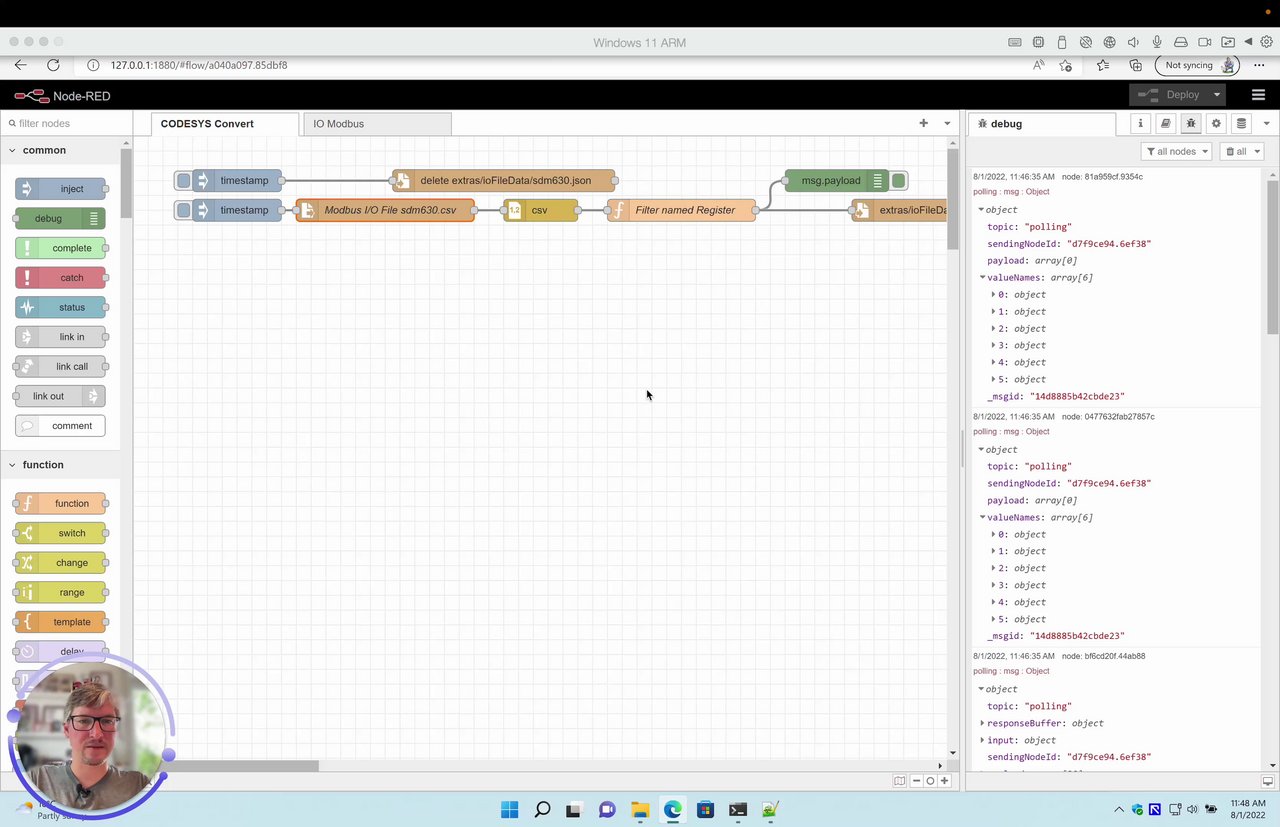Image resolution: width=1280 pixels, height=827 pixels.
Task: Open the clear all messages dropdown
Action: 1241,151
